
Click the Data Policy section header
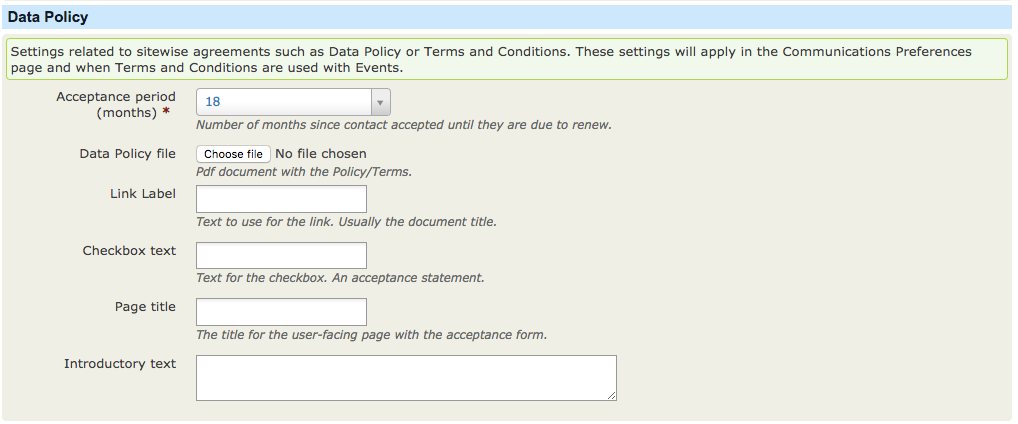[48, 17]
